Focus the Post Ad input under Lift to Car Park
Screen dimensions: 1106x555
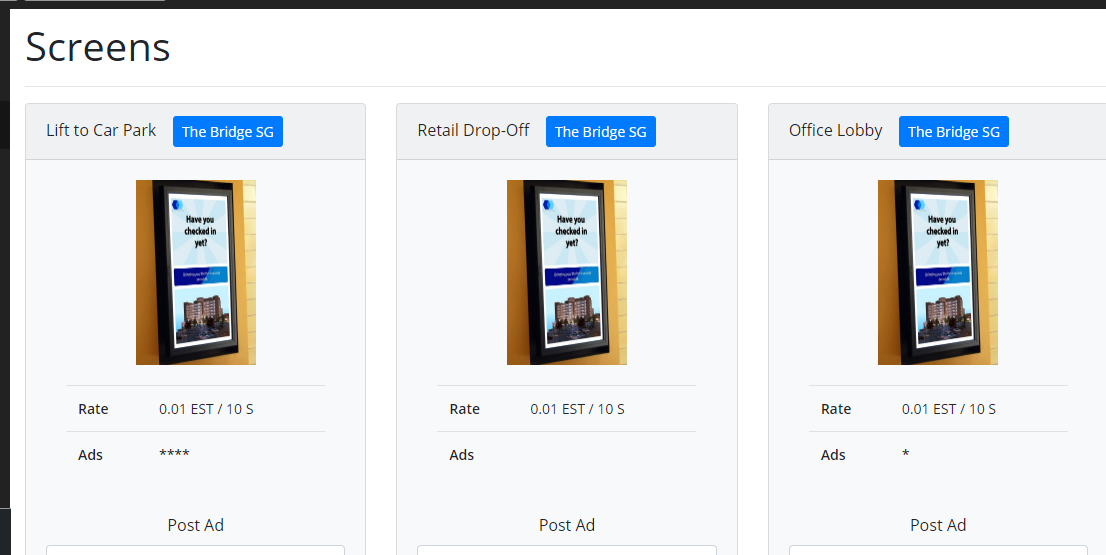(x=195, y=550)
